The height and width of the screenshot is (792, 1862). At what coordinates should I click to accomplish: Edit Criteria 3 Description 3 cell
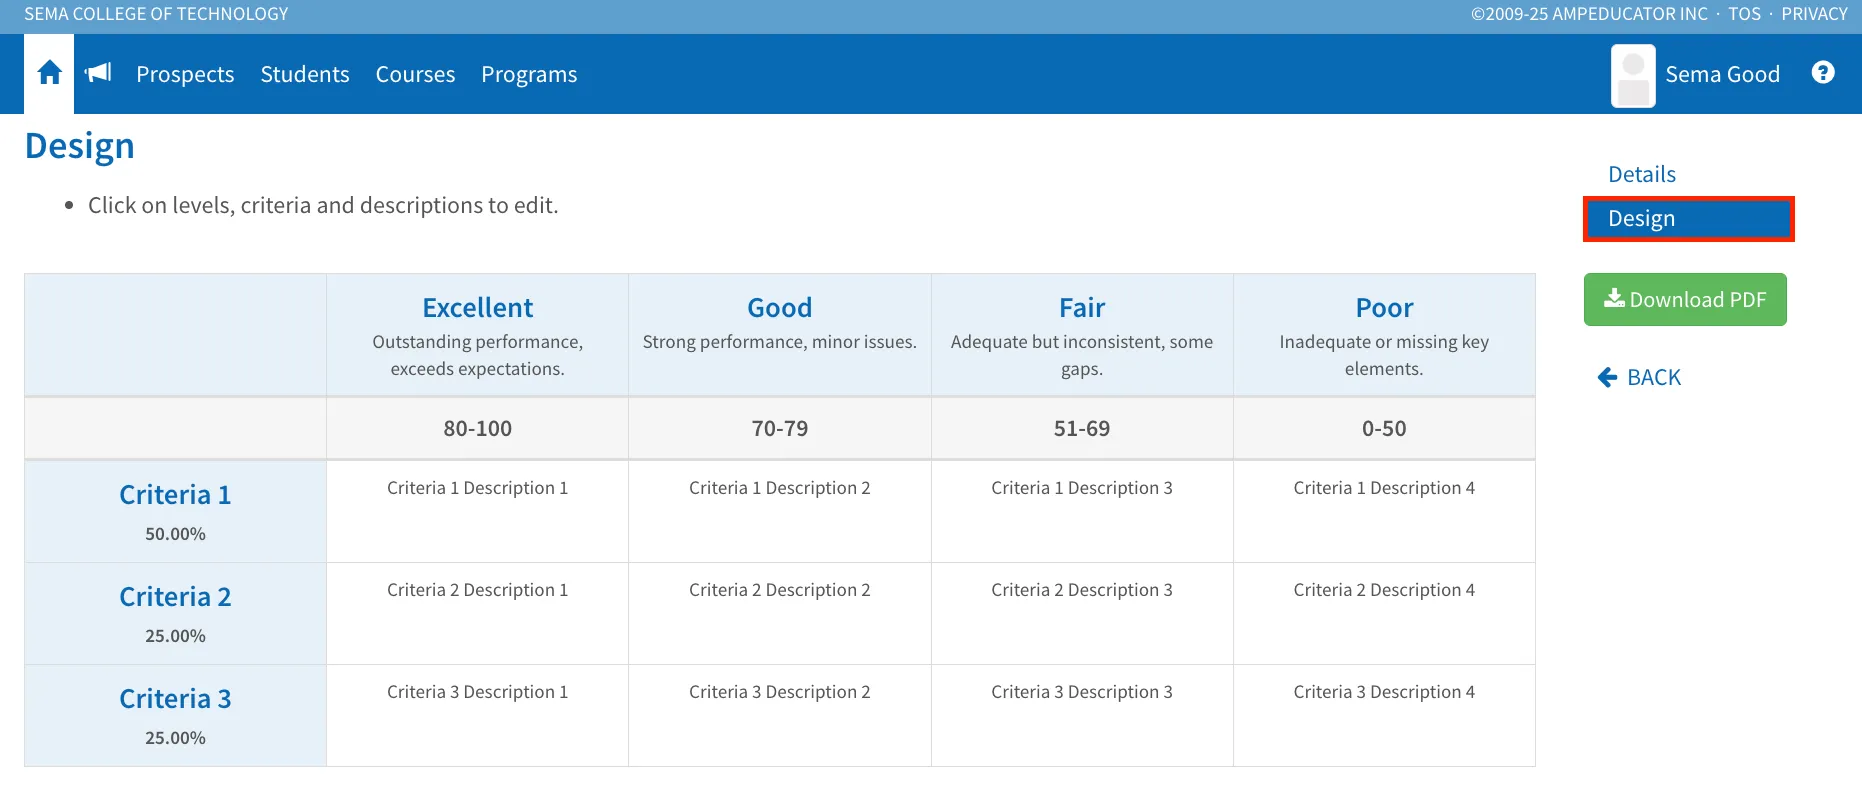[1082, 715]
